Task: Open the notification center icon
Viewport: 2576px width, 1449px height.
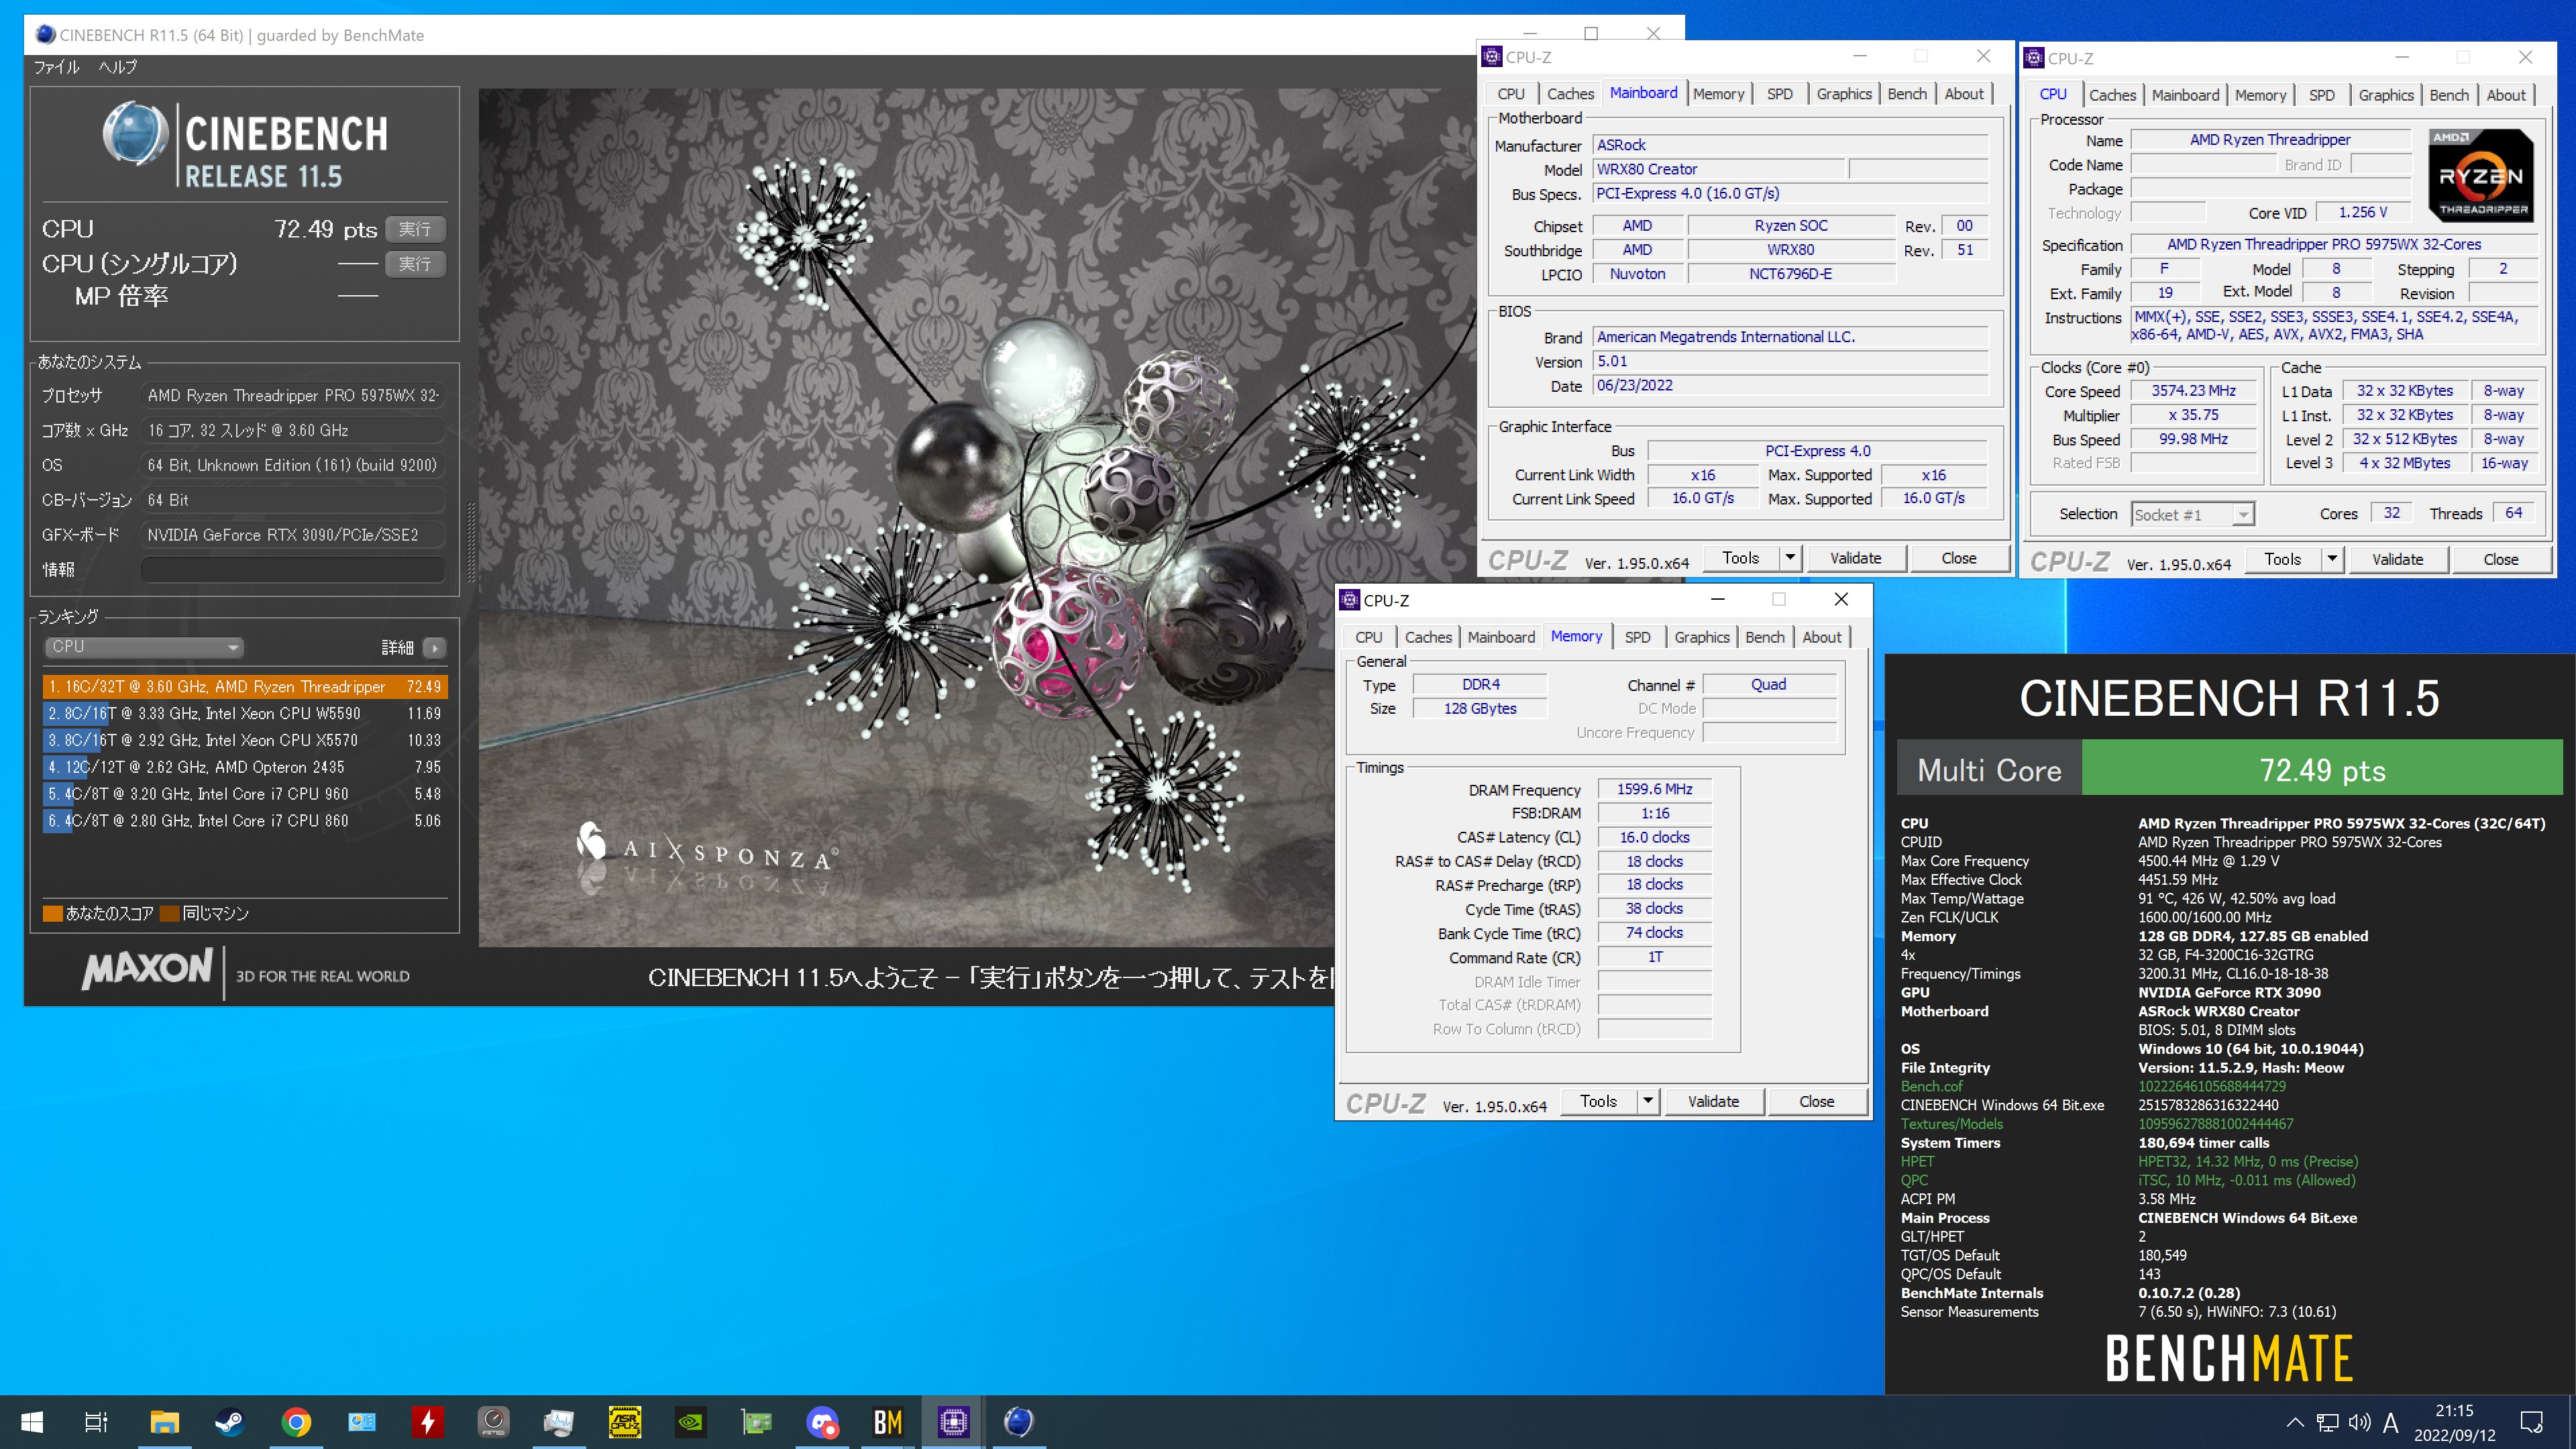Action: [x=2532, y=1422]
